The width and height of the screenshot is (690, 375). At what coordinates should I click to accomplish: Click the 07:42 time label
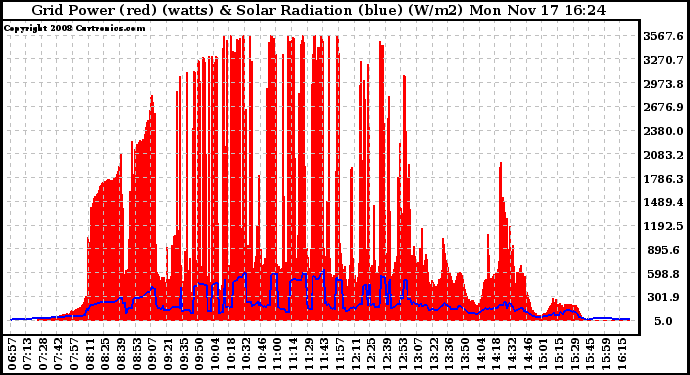pos(59,353)
